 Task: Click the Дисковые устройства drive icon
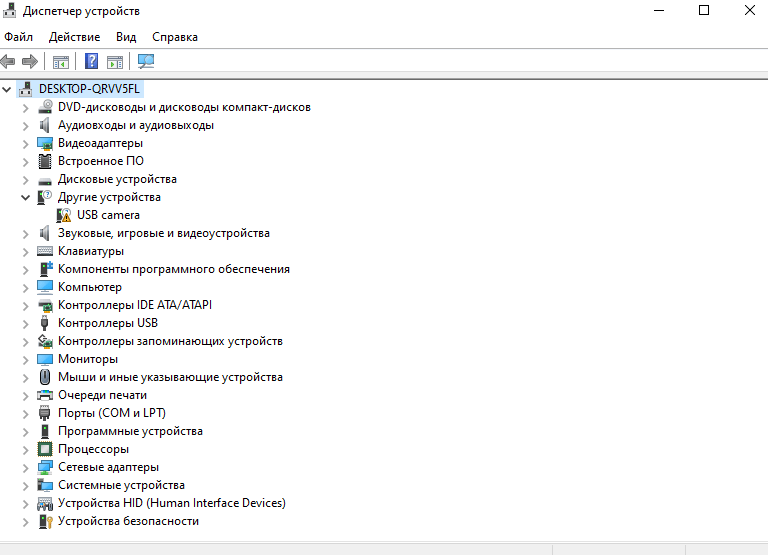click(x=45, y=180)
